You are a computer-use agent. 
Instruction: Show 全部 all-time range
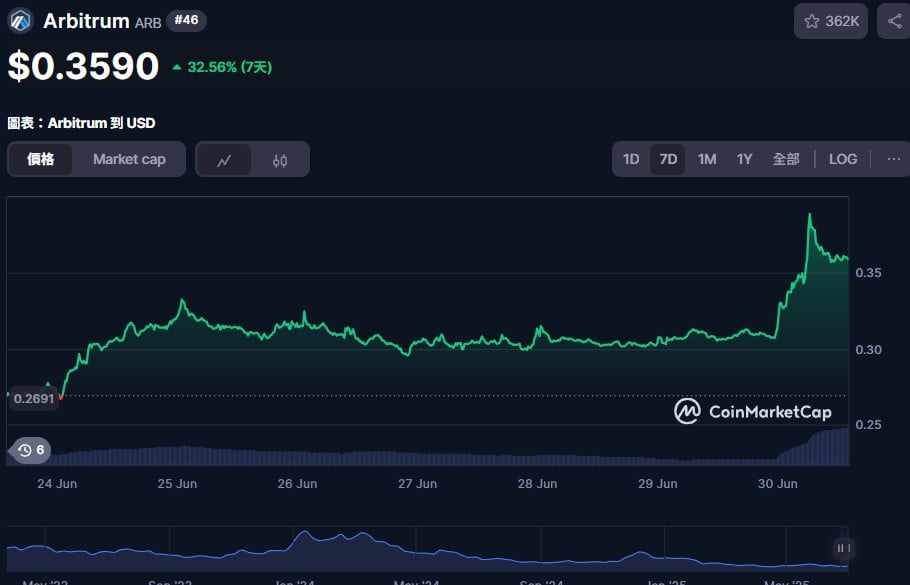[786, 159]
